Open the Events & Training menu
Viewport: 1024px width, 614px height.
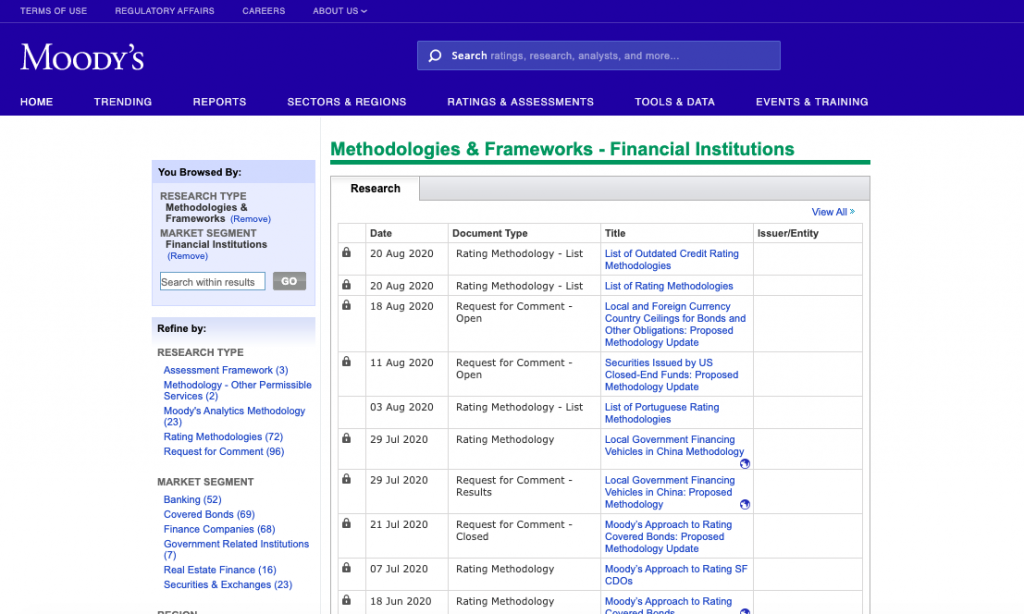(812, 102)
